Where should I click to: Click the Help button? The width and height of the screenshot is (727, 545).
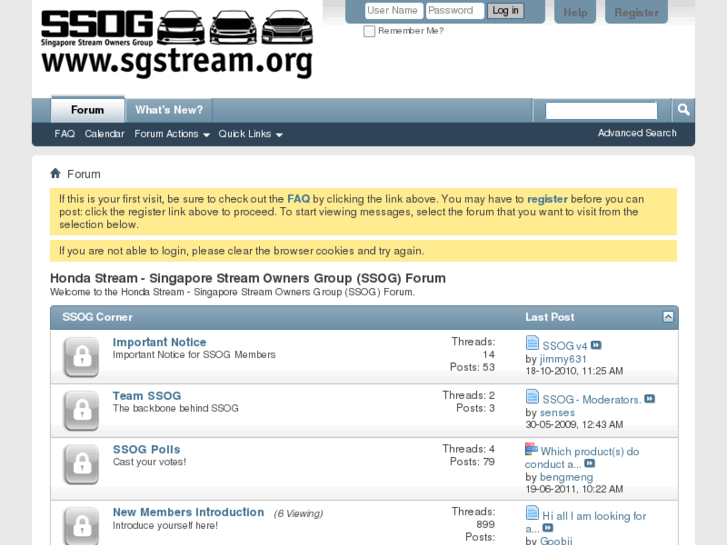575,13
